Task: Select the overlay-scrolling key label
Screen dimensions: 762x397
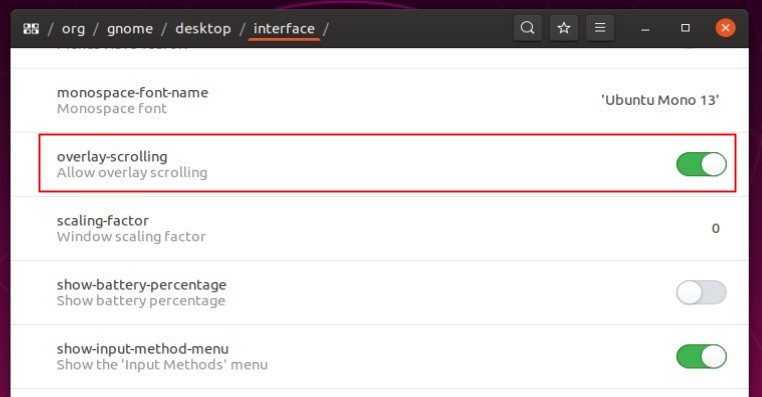Action: 112,156
